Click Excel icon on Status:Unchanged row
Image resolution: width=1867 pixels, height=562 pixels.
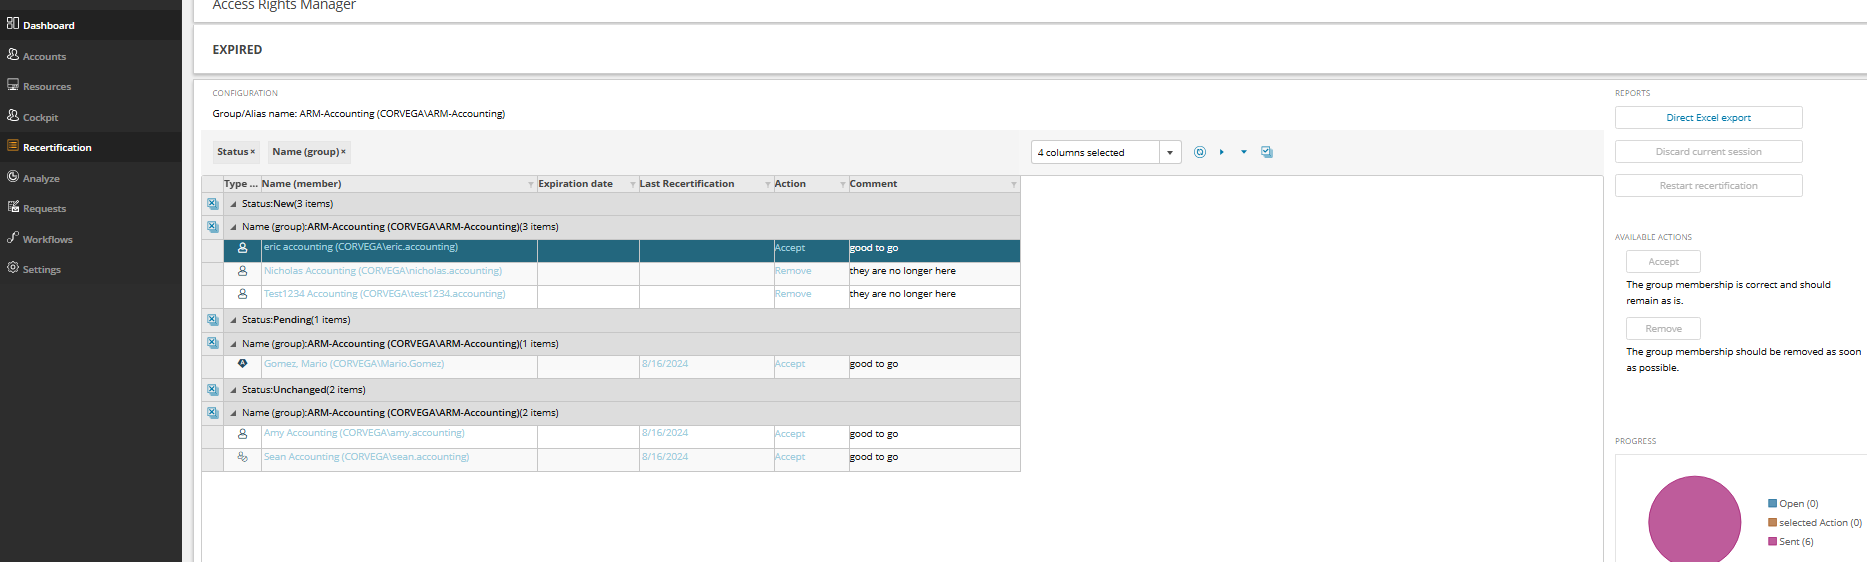(x=212, y=390)
